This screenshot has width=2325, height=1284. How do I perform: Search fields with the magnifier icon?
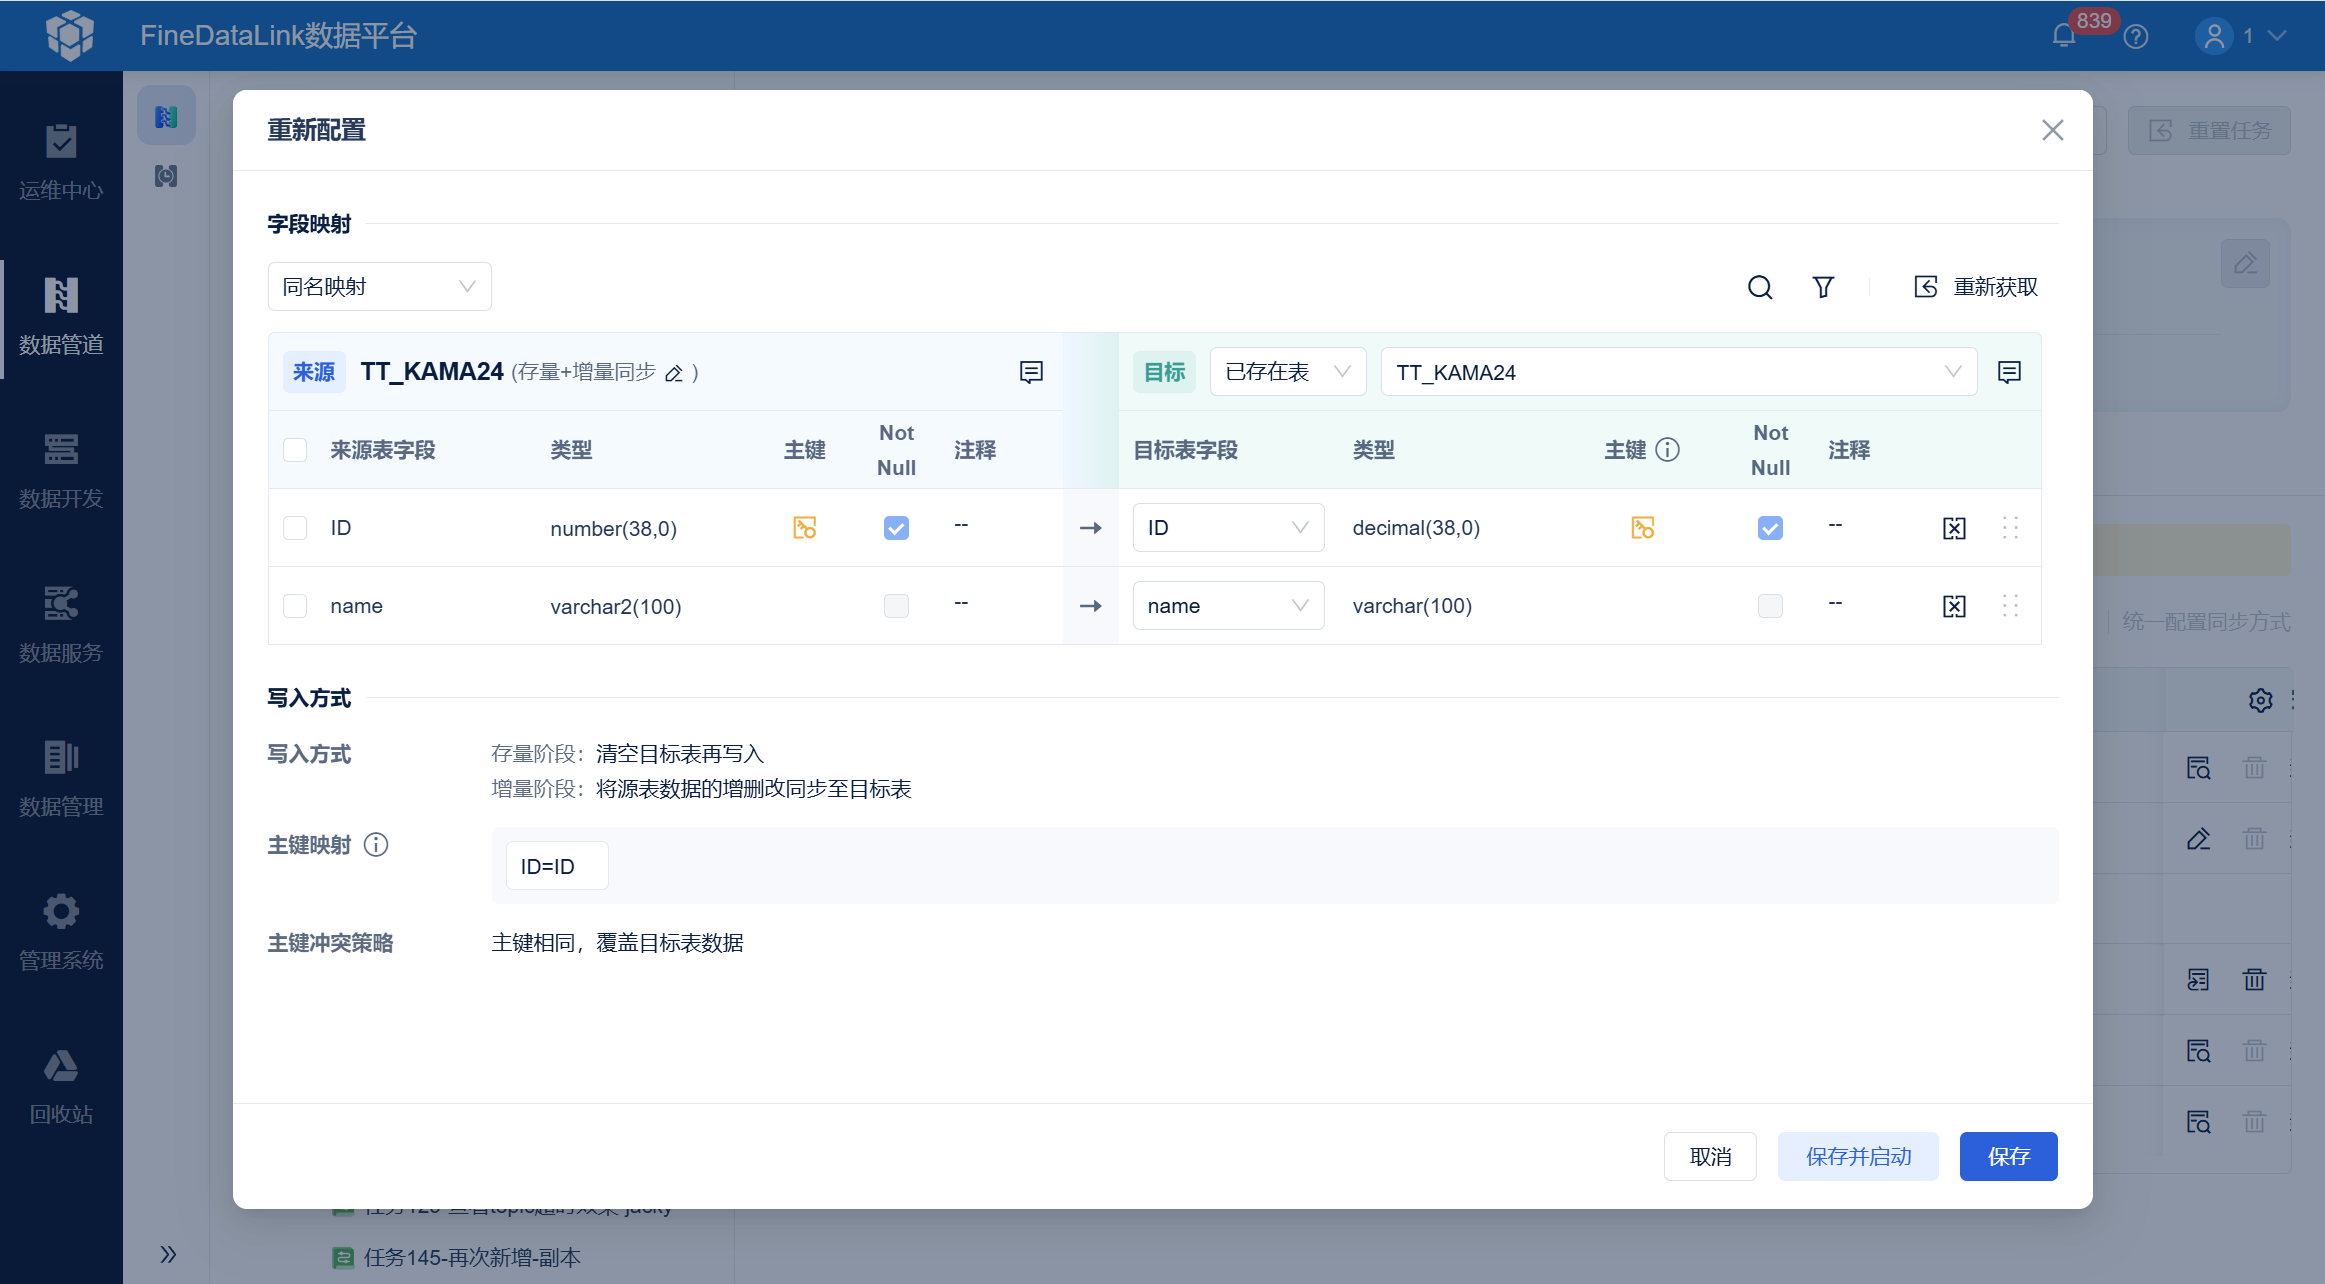pos(1760,287)
